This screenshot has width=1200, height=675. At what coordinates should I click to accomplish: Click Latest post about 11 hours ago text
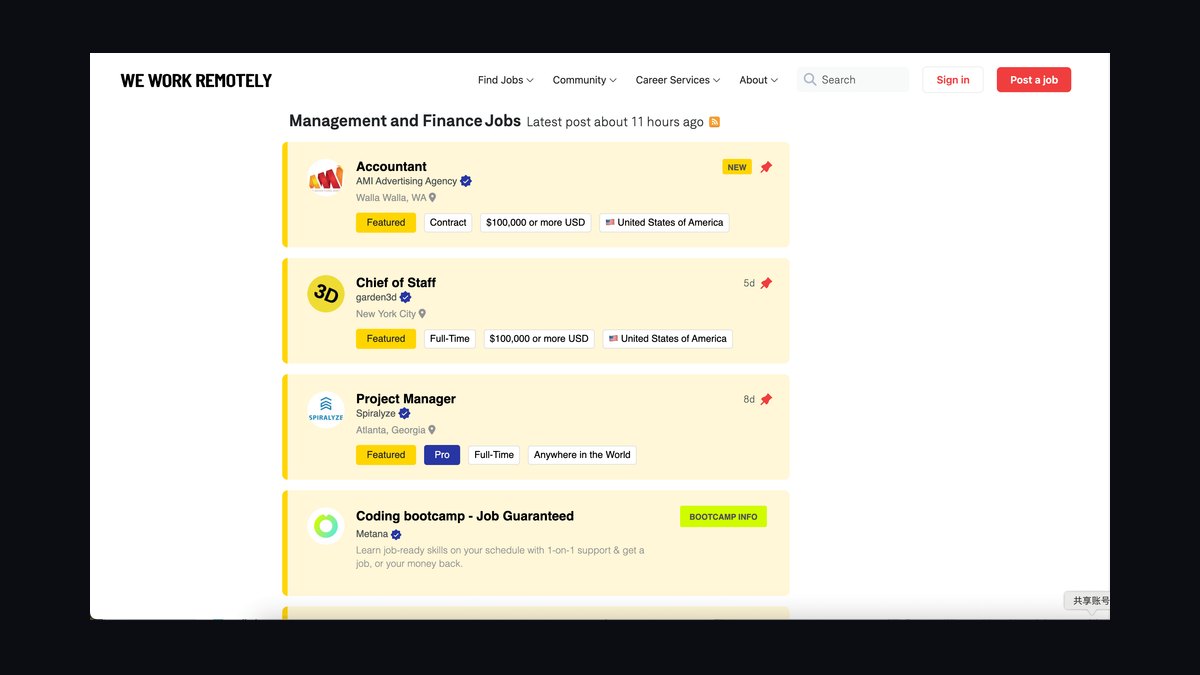click(x=615, y=122)
